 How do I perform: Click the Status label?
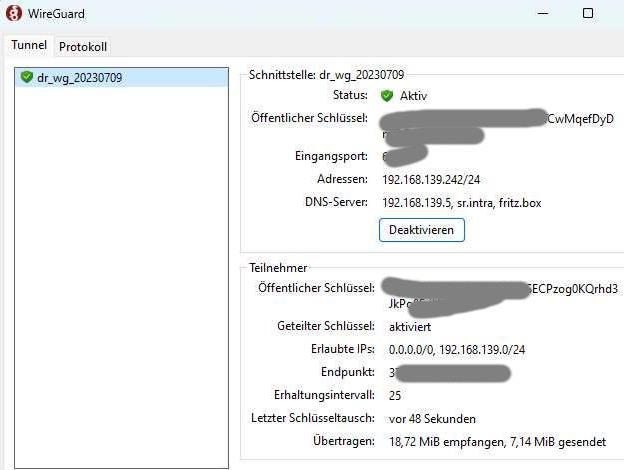(350, 95)
